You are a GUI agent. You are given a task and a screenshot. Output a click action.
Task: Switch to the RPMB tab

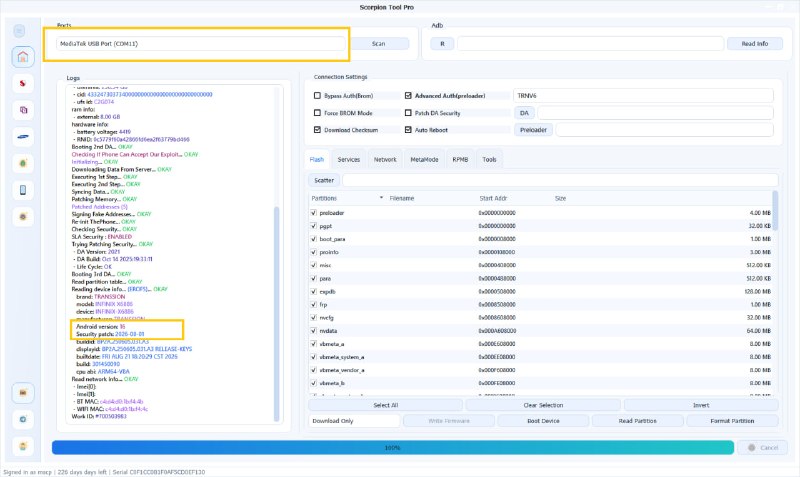click(460, 160)
